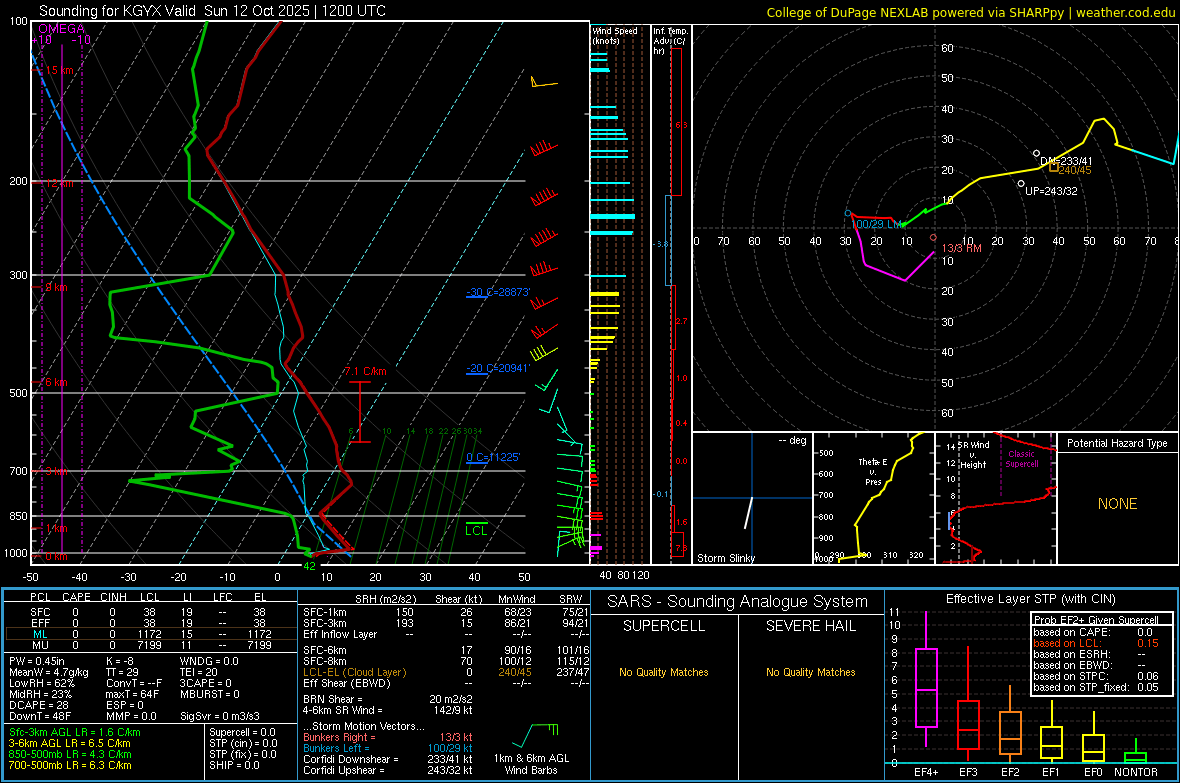The height and width of the screenshot is (783, 1180).
Task: Click the green '42' surface dewpoint value
Action: (309, 566)
